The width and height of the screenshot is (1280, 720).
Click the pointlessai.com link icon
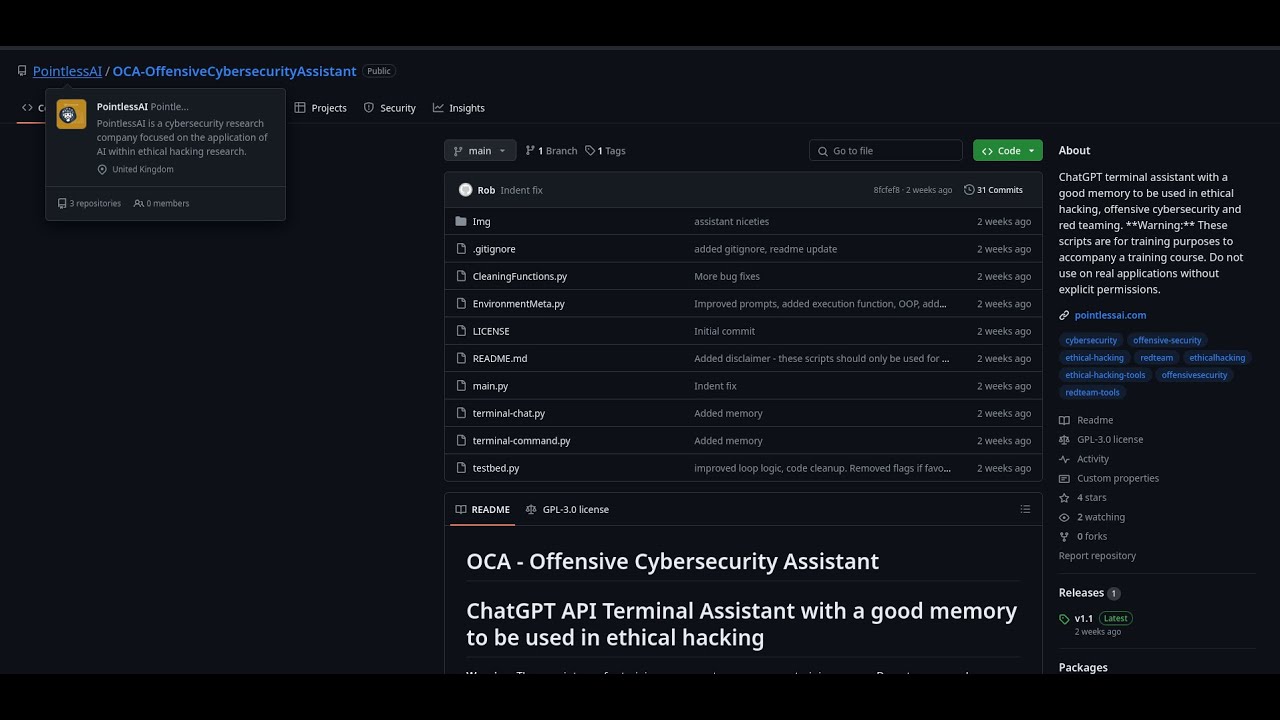tap(1064, 315)
